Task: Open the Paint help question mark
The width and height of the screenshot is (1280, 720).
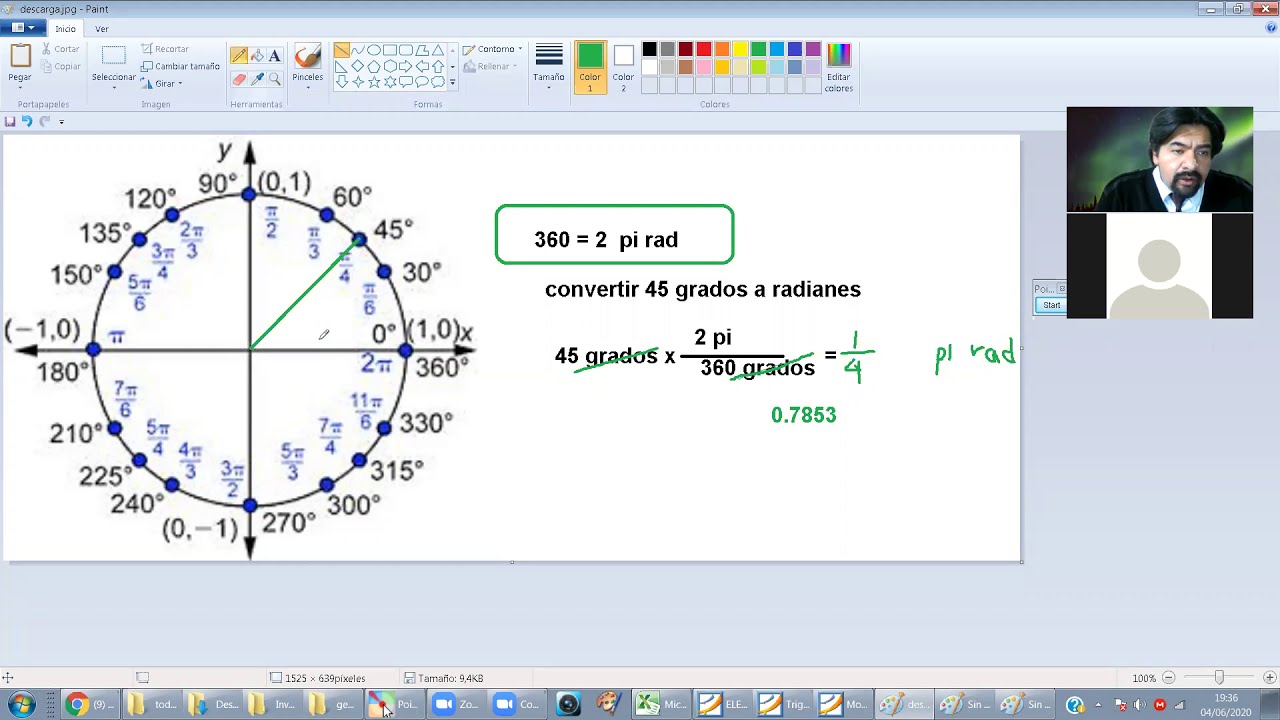Action: tap(1272, 28)
